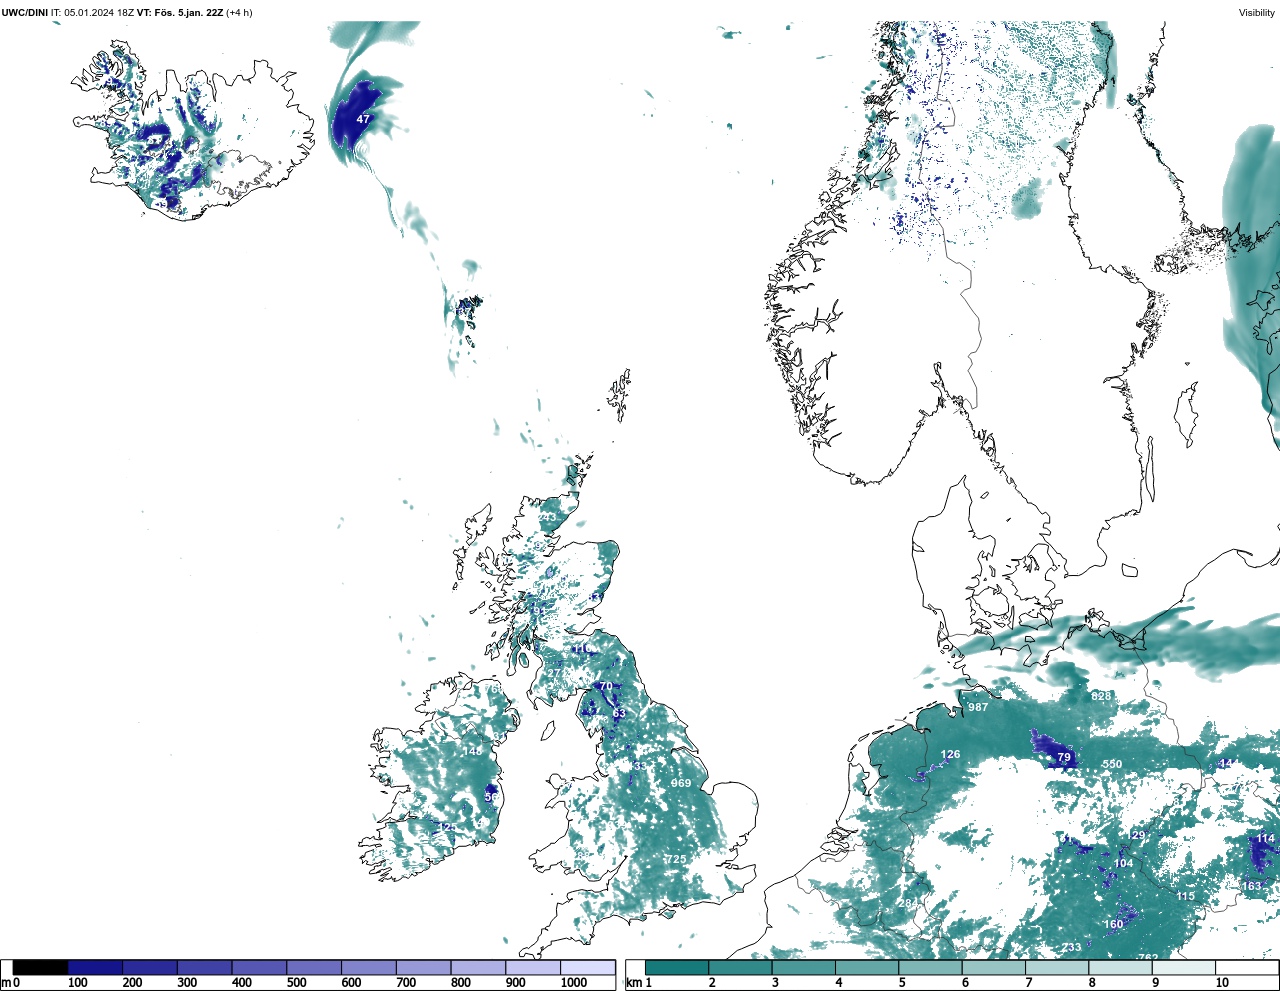
Task: Click the '987' visibility value on map
Action: coord(978,707)
